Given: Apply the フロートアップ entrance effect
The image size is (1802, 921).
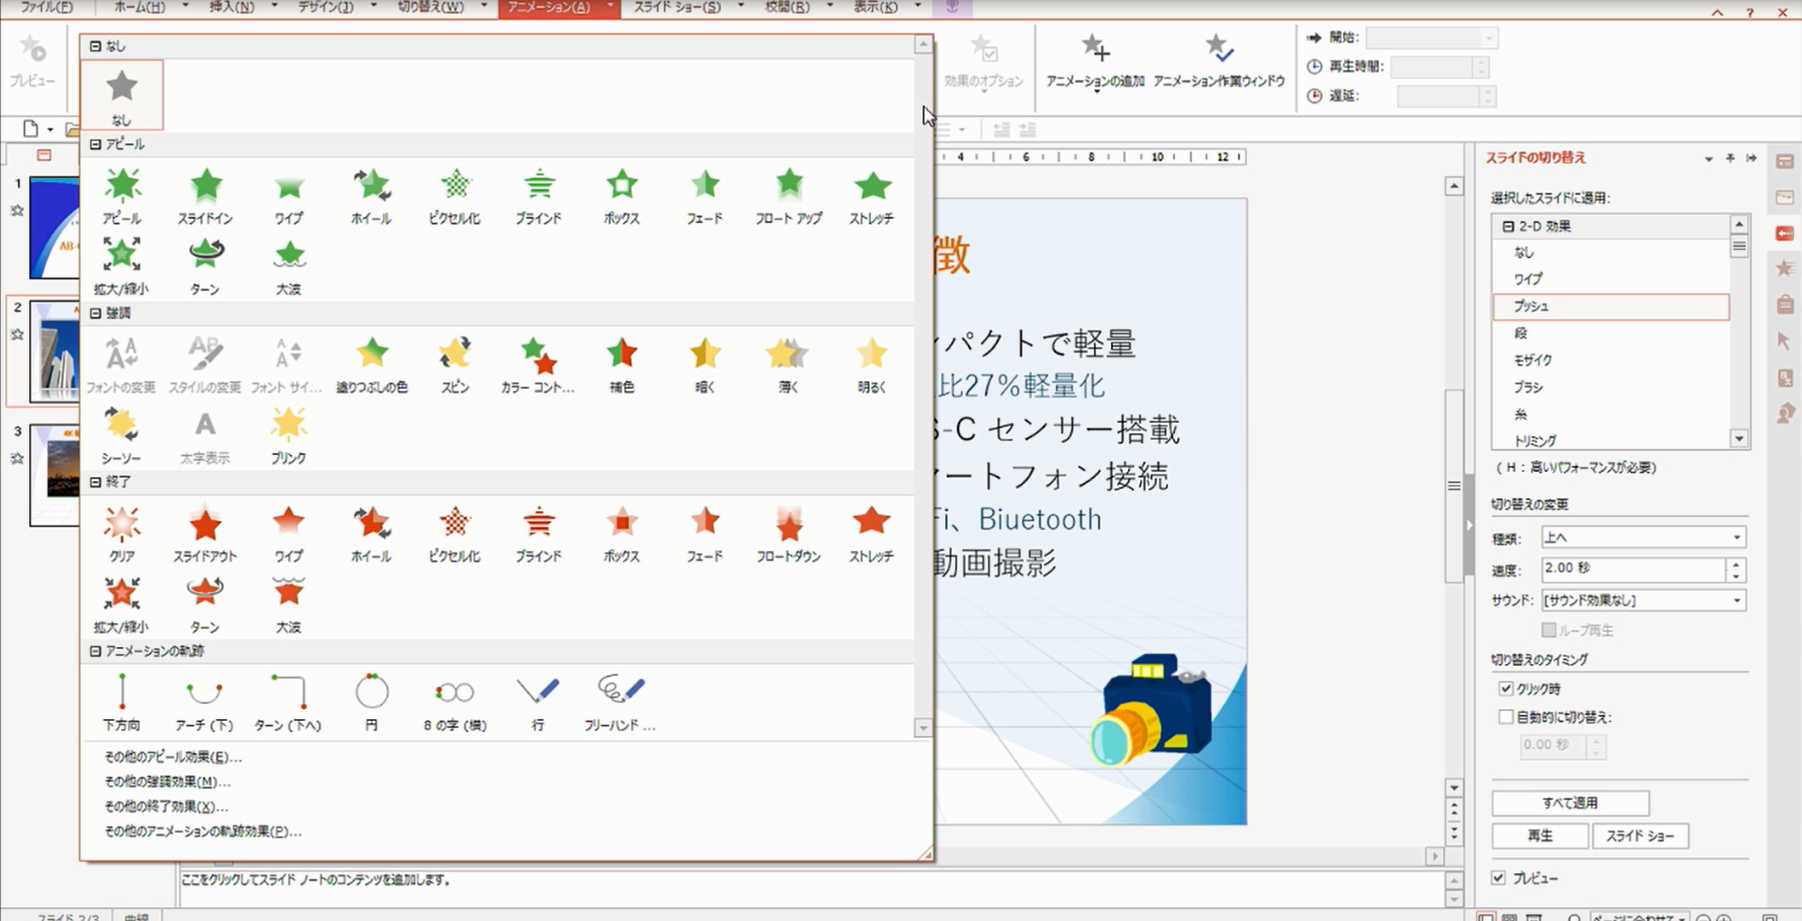Looking at the screenshot, I should coord(788,196).
